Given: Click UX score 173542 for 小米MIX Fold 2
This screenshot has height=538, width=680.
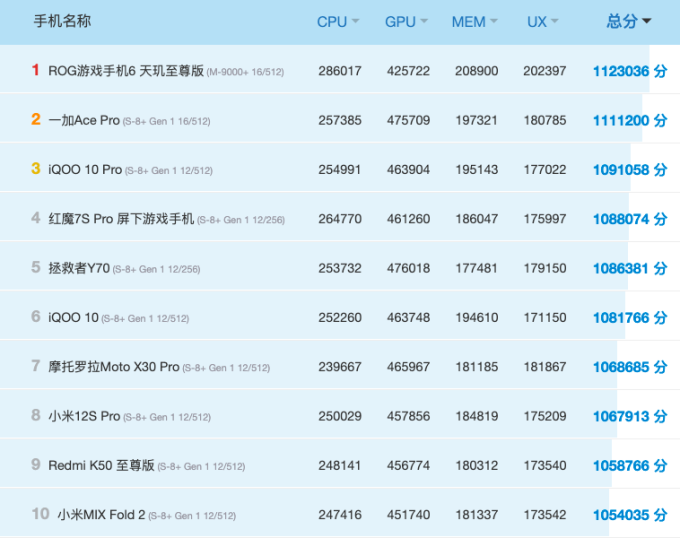Looking at the screenshot, I should point(544,515).
